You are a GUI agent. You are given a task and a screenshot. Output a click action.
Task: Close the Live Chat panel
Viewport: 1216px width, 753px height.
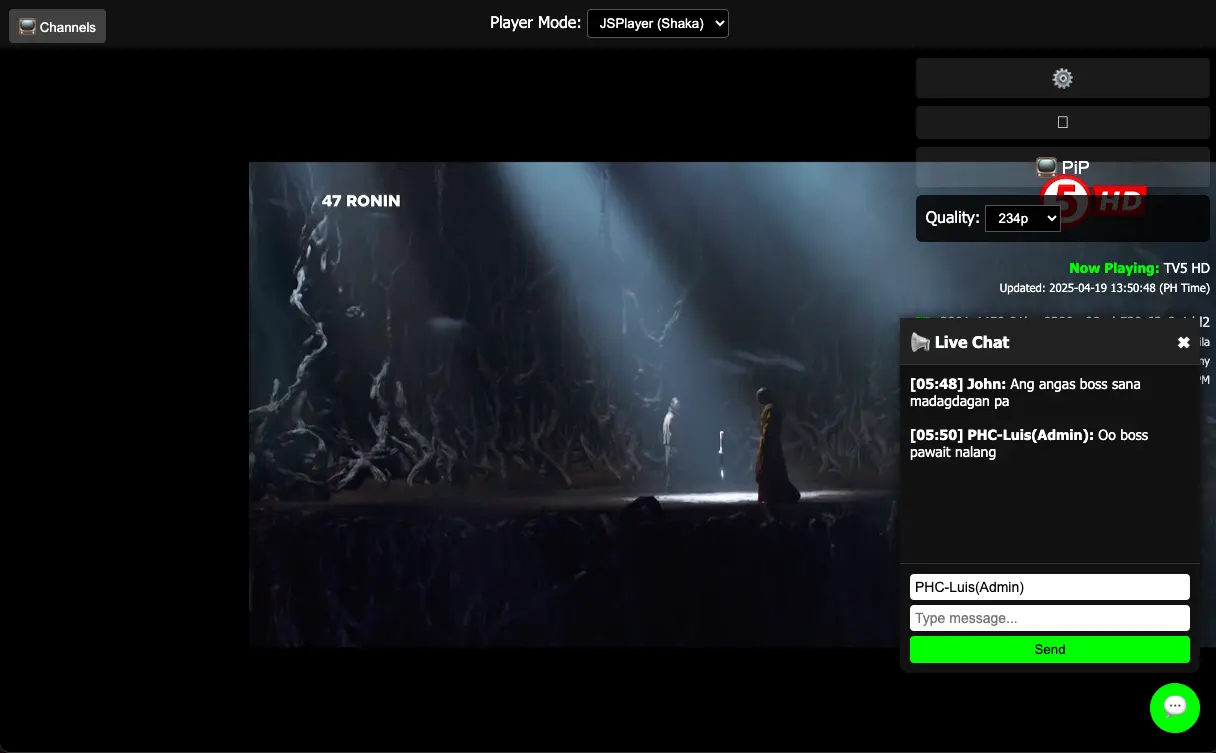point(1183,342)
